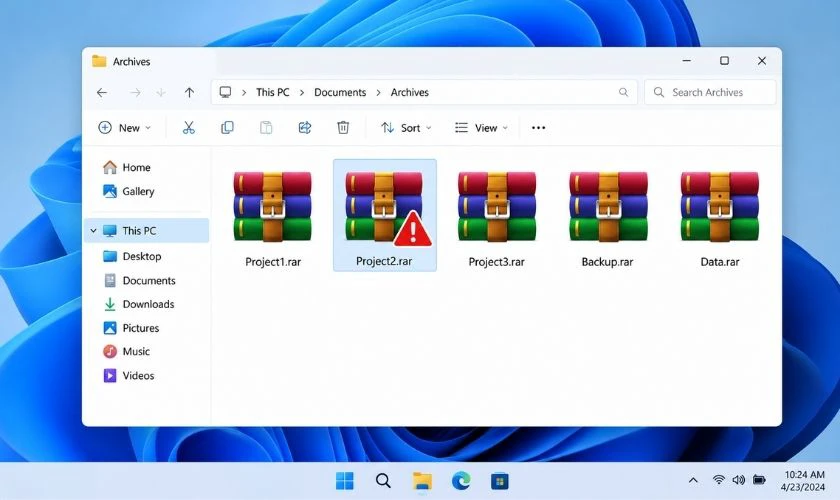Open Microsoft Edge from taskbar
The height and width of the screenshot is (500, 840).
pos(461,481)
